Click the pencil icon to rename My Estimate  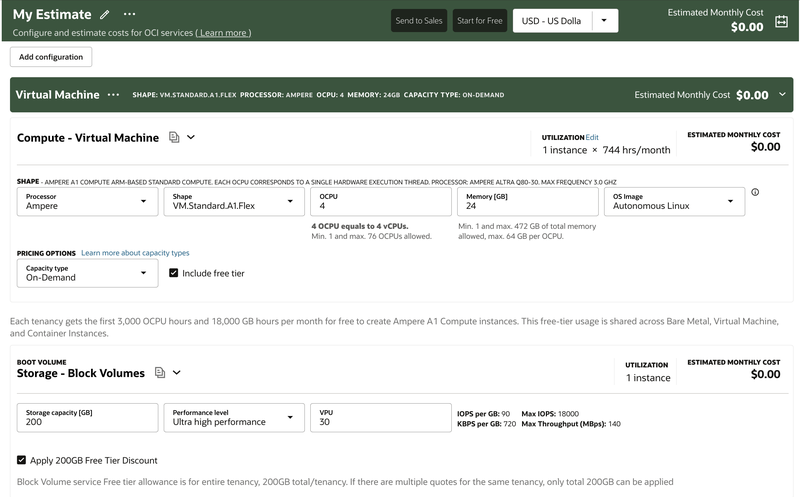point(105,14)
